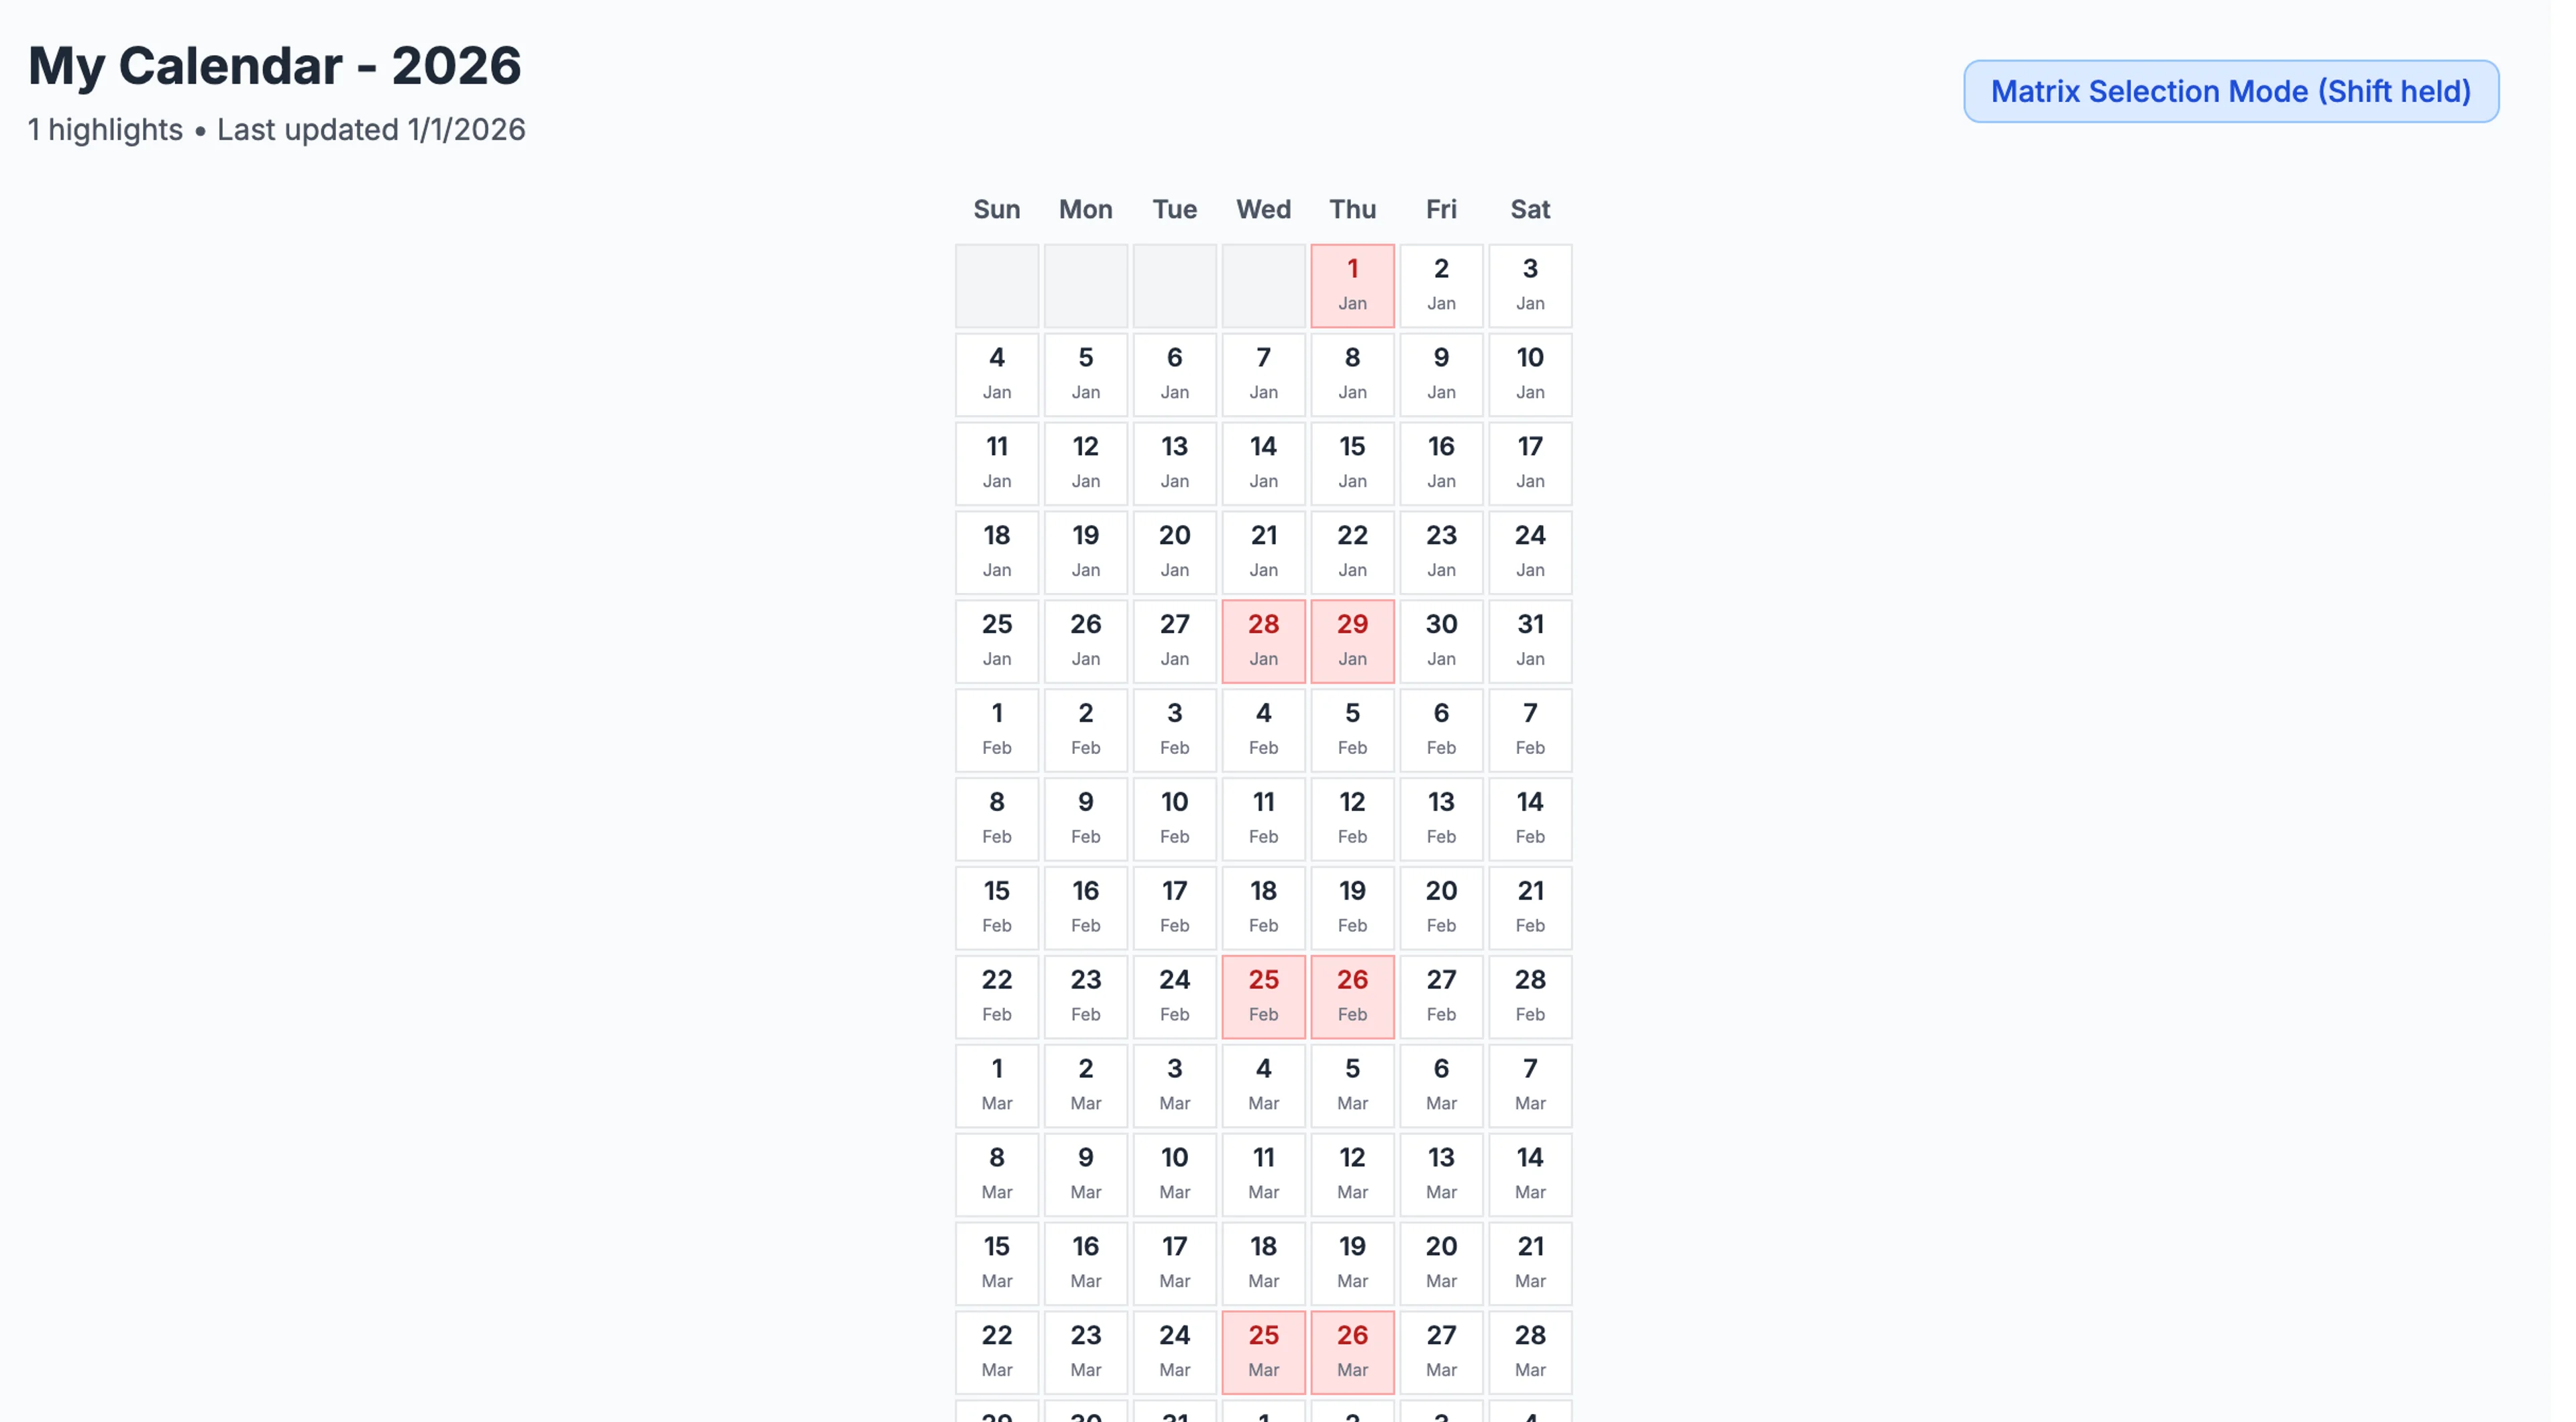This screenshot has width=2576, height=1422.
Task: Click the Sat column header
Action: point(1530,209)
